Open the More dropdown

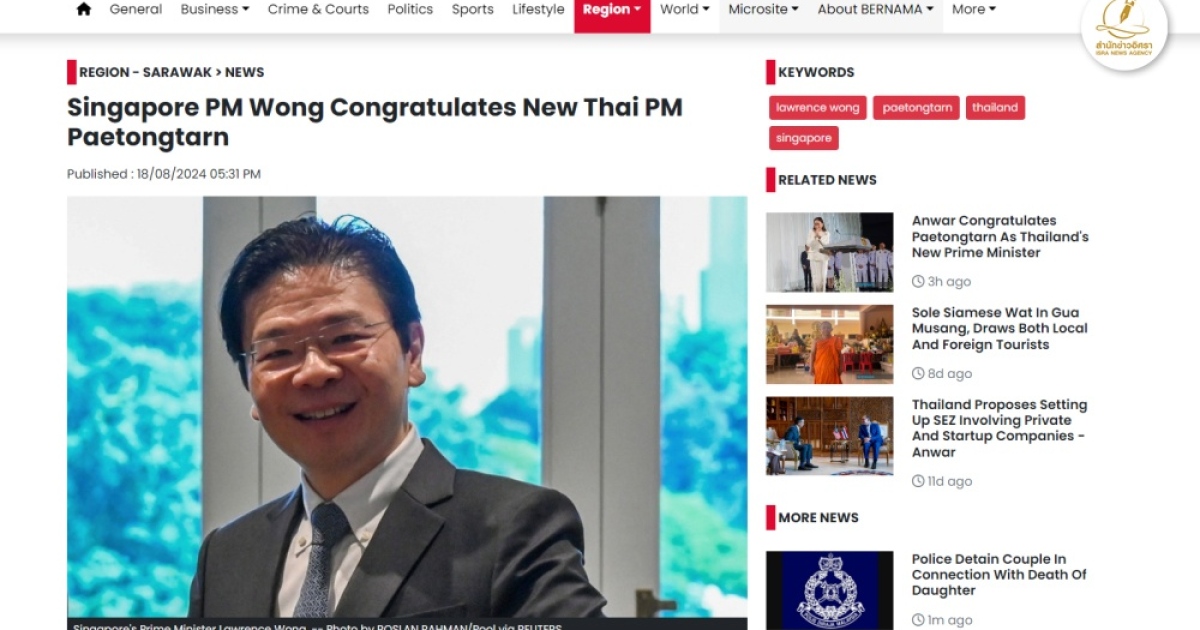[x=974, y=9]
